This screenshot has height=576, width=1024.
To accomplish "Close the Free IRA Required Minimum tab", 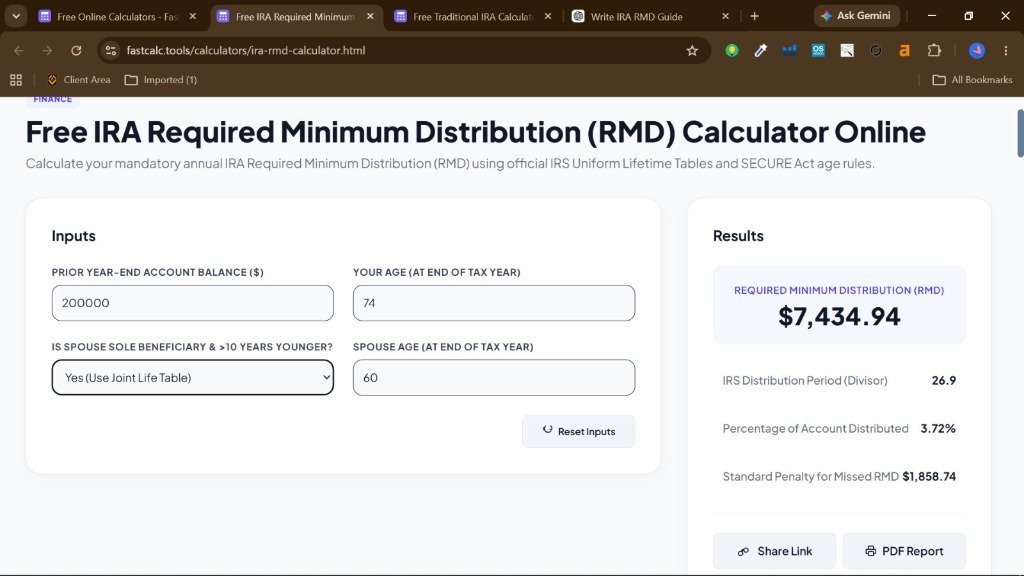I will point(370,16).
